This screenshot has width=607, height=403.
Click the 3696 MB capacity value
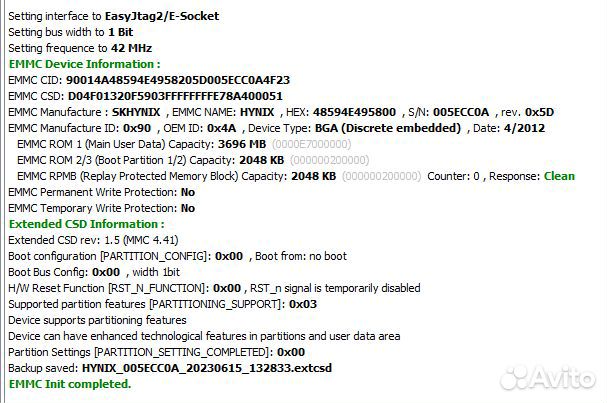(x=242, y=144)
